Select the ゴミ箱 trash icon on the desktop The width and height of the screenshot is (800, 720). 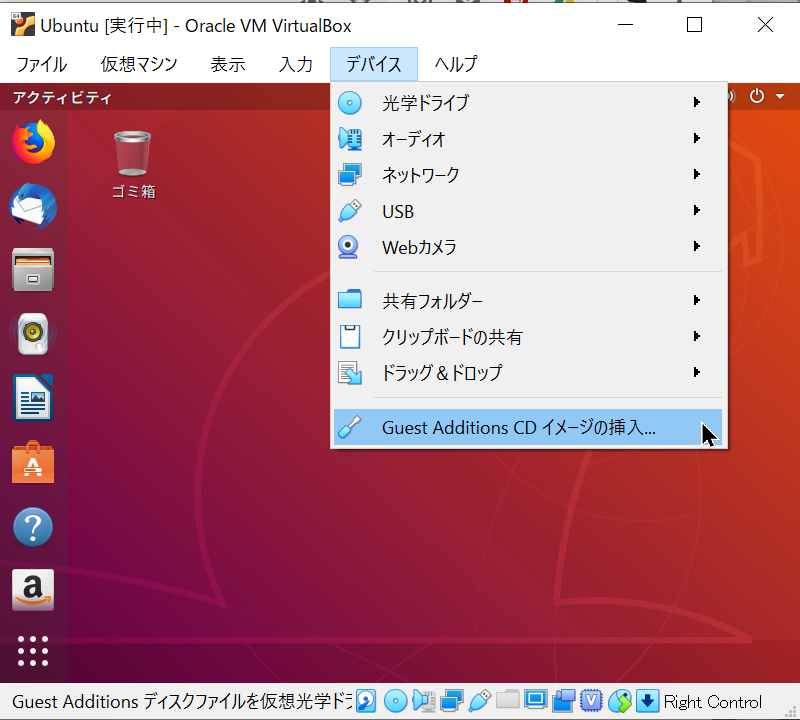[x=133, y=164]
